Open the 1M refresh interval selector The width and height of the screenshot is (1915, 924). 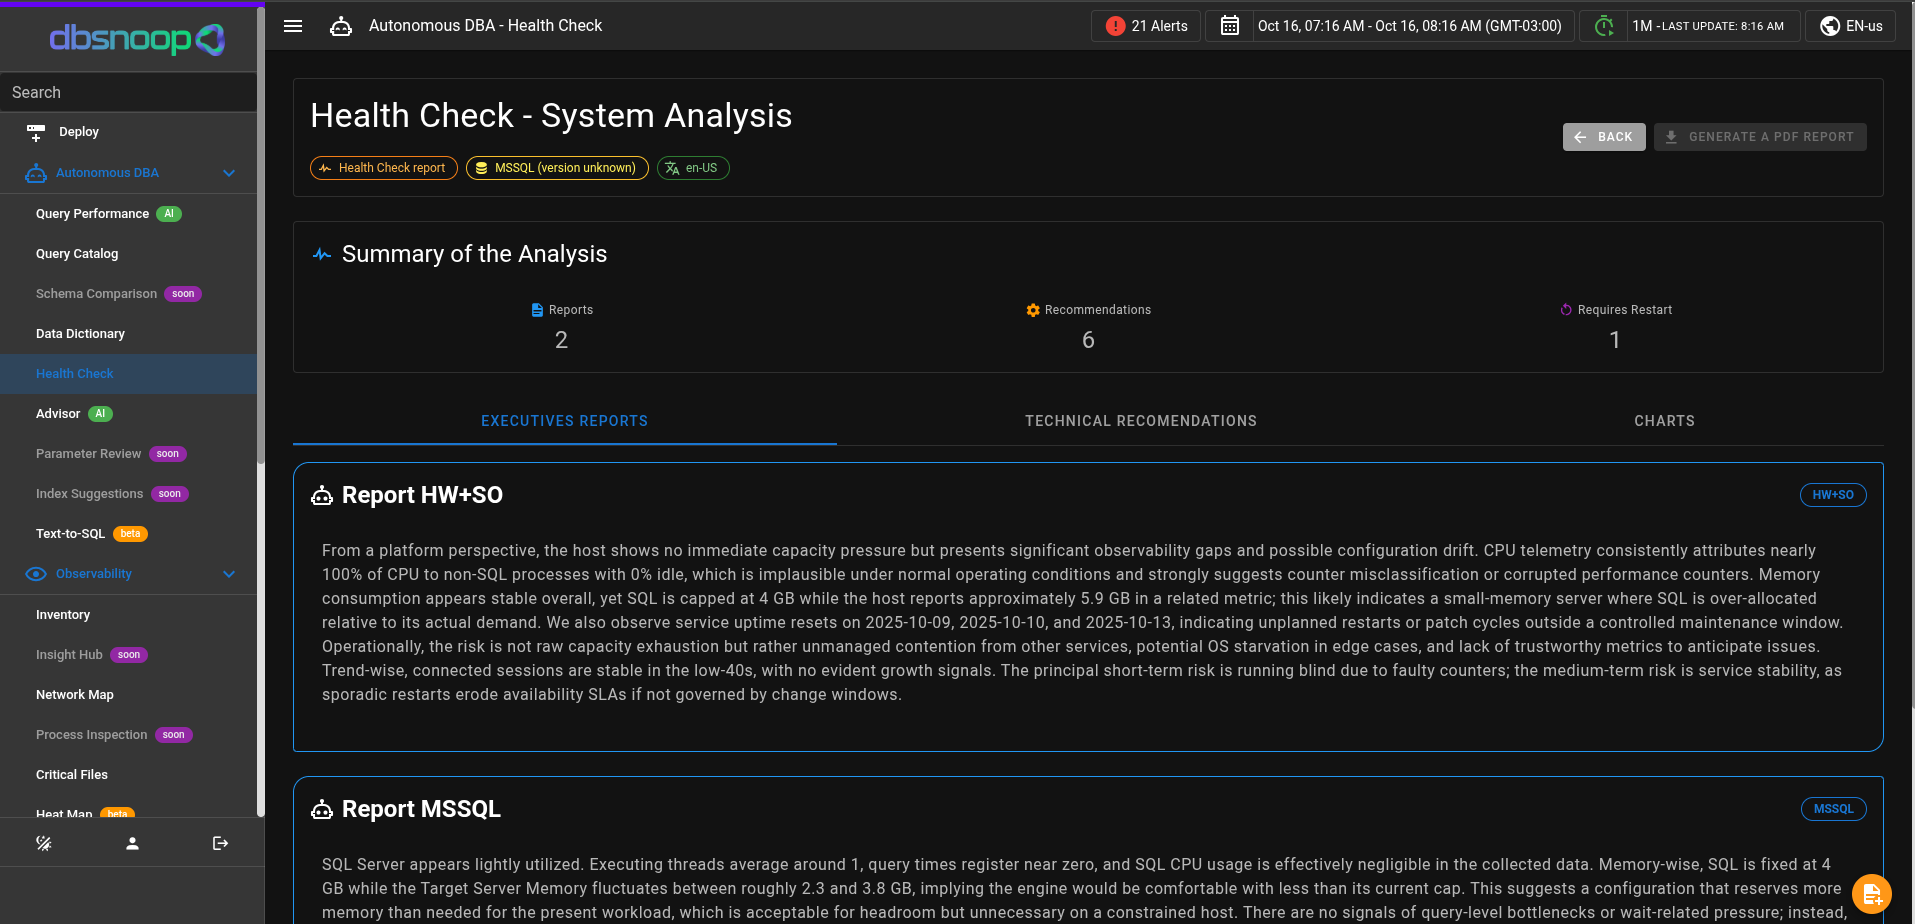click(1708, 26)
